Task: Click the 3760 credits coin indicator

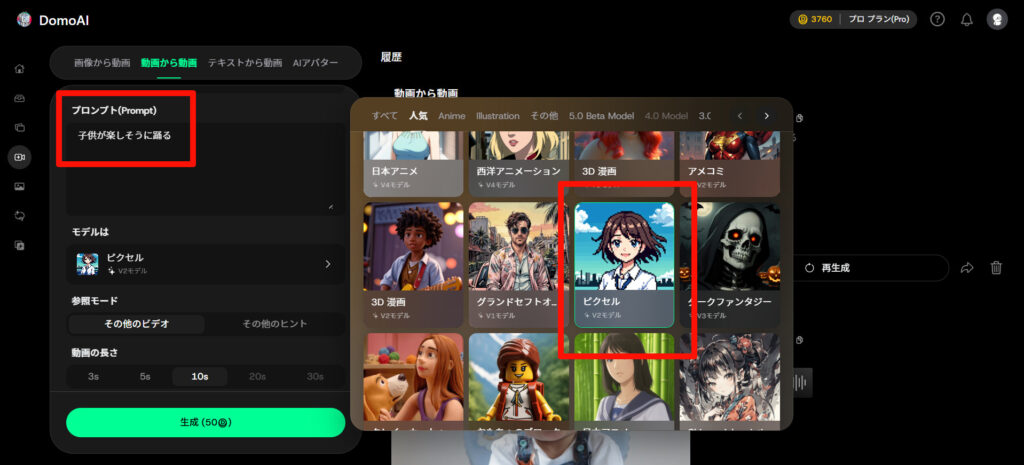Action: pos(816,20)
